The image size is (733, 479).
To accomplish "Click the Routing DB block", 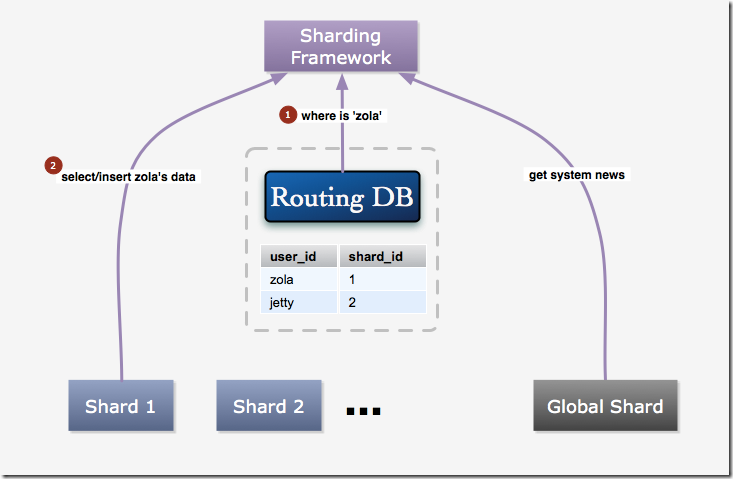I will point(342,196).
